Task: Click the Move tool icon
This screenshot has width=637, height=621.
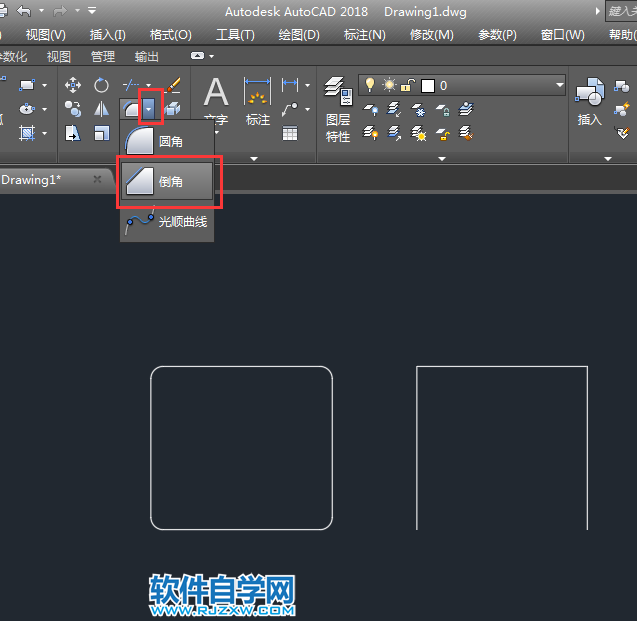Action: [73, 86]
